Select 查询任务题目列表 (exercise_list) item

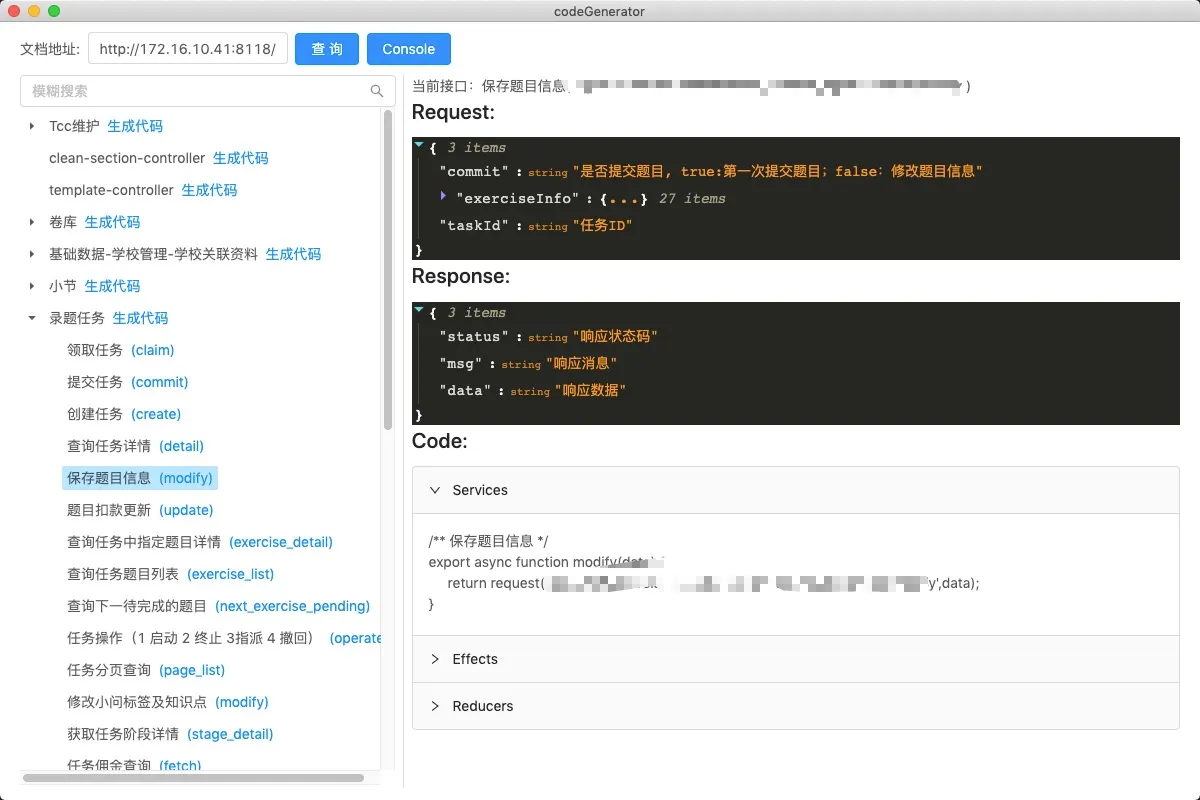[x=170, y=574]
